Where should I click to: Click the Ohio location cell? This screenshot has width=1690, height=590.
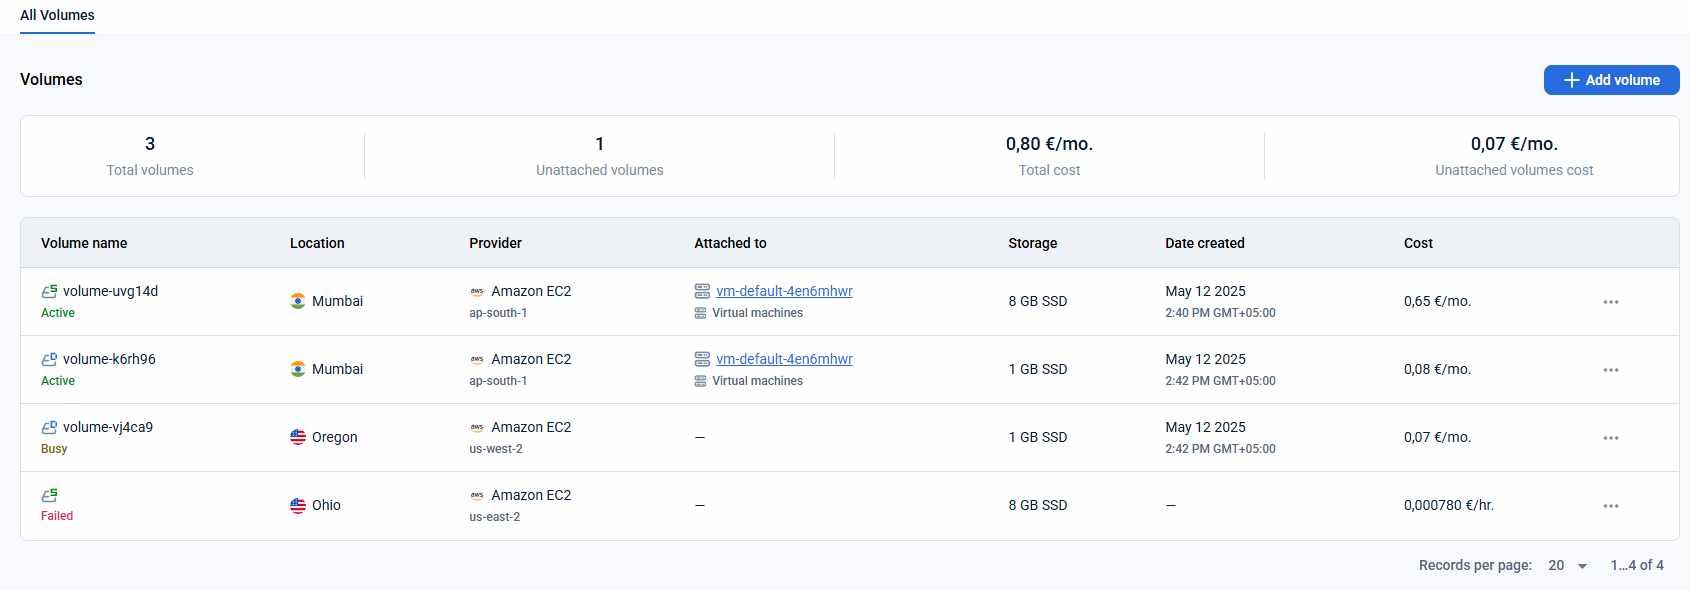pyautogui.click(x=315, y=505)
